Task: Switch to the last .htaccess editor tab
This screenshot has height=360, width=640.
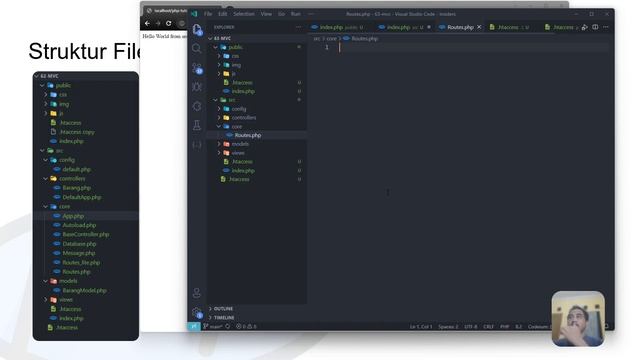Action: pos(562,27)
